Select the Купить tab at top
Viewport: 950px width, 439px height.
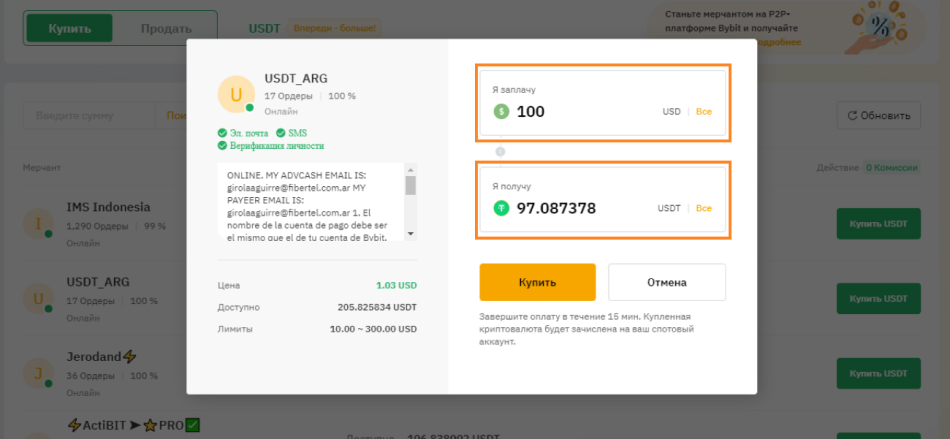pyautogui.click(x=70, y=28)
